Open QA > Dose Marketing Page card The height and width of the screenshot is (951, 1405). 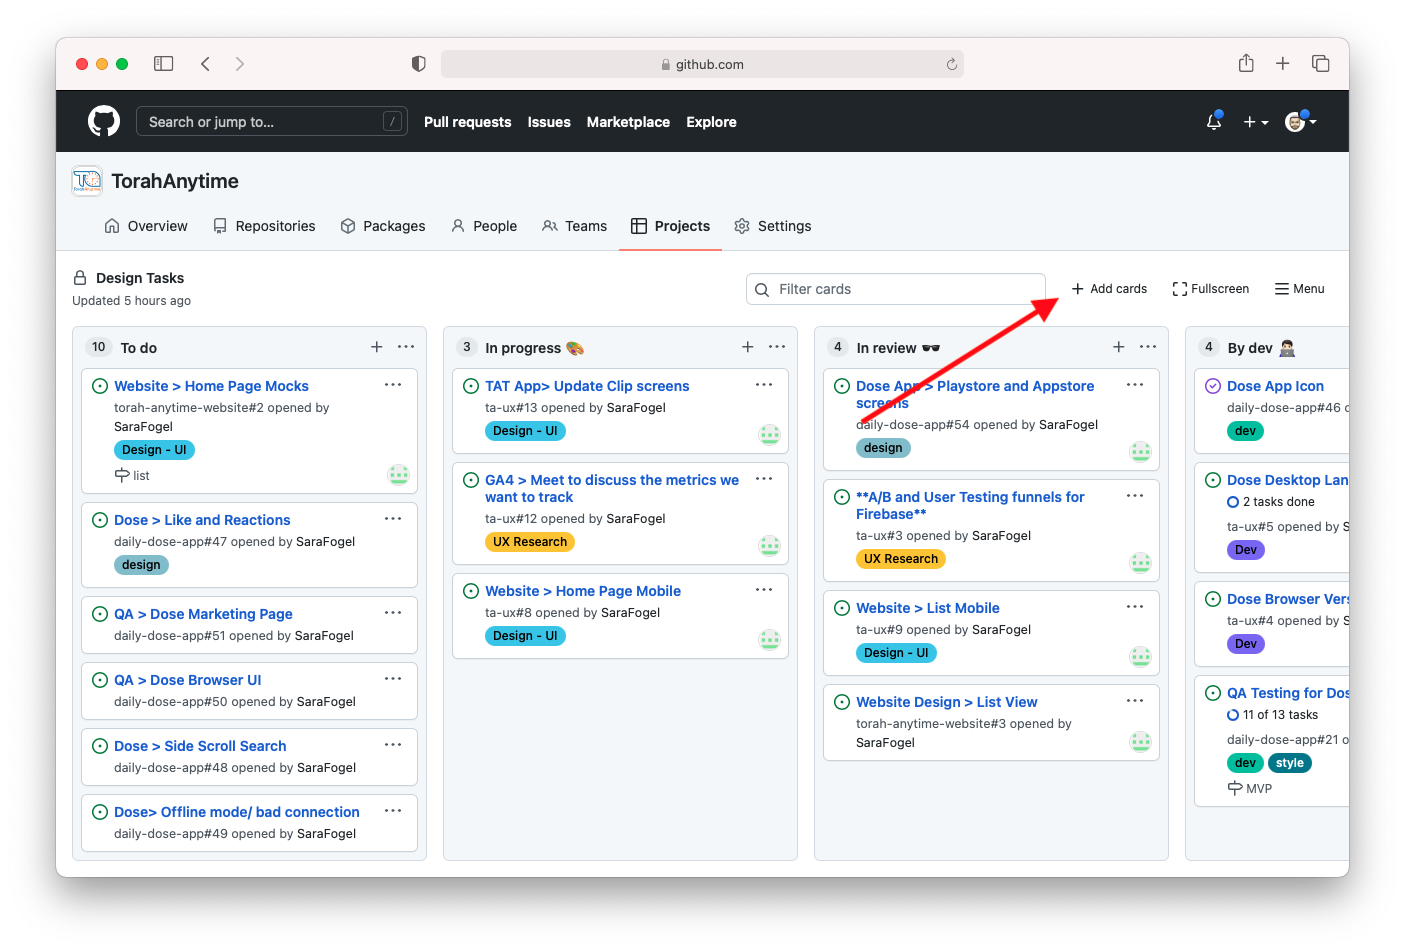pyautogui.click(x=203, y=614)
